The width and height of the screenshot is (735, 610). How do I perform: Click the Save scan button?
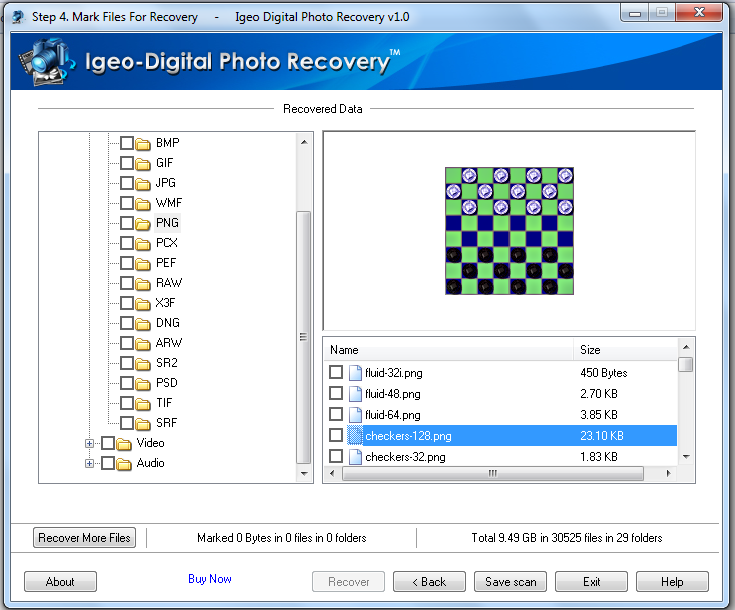click(x=510, y=582)
